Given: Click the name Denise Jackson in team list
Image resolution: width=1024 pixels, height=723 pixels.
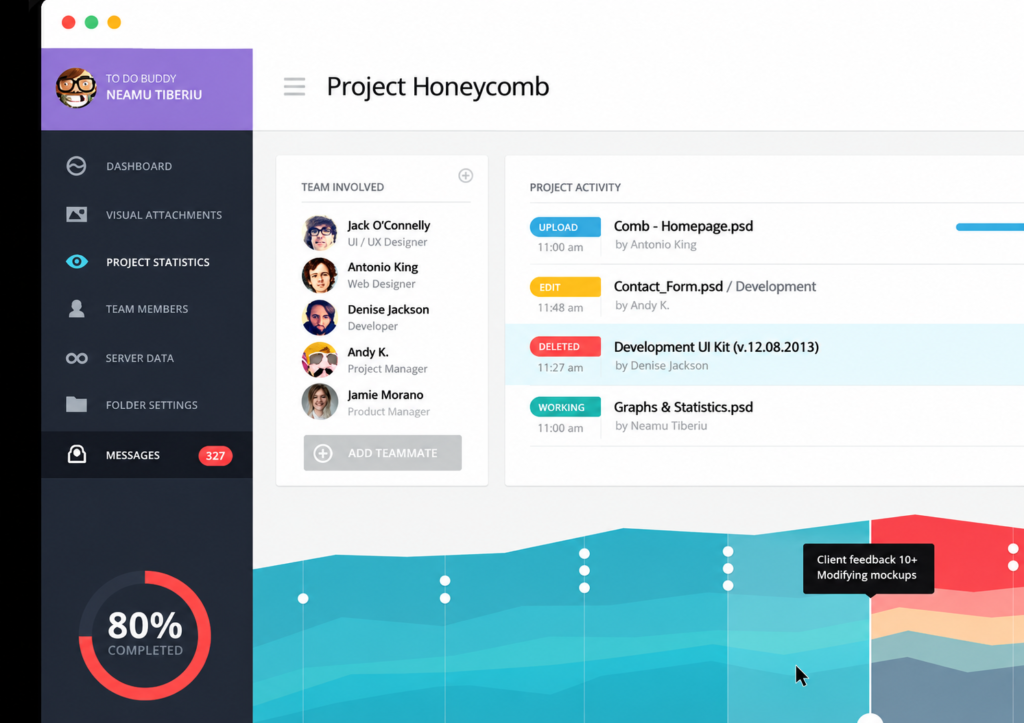Looking at the screenshot, I should [x=389, y=310].
